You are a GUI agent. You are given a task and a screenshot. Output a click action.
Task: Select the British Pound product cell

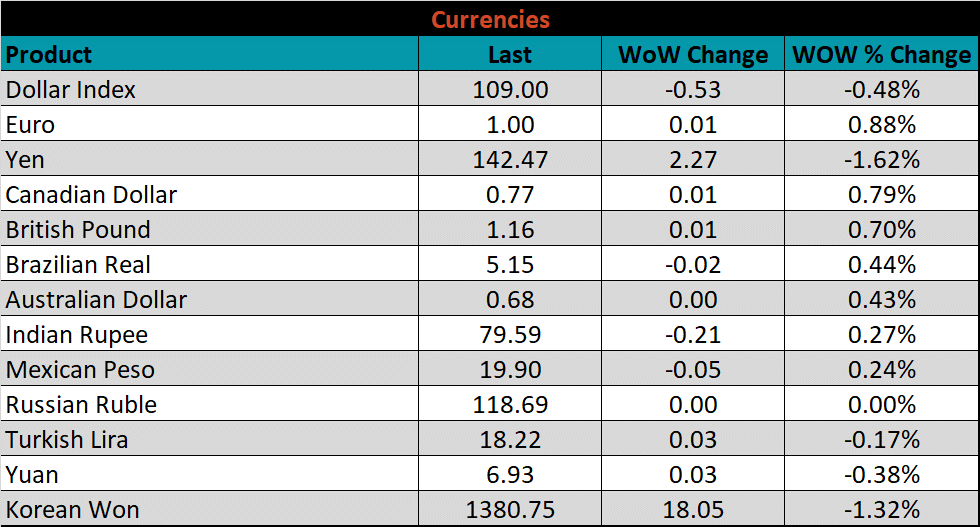[78, 230]
